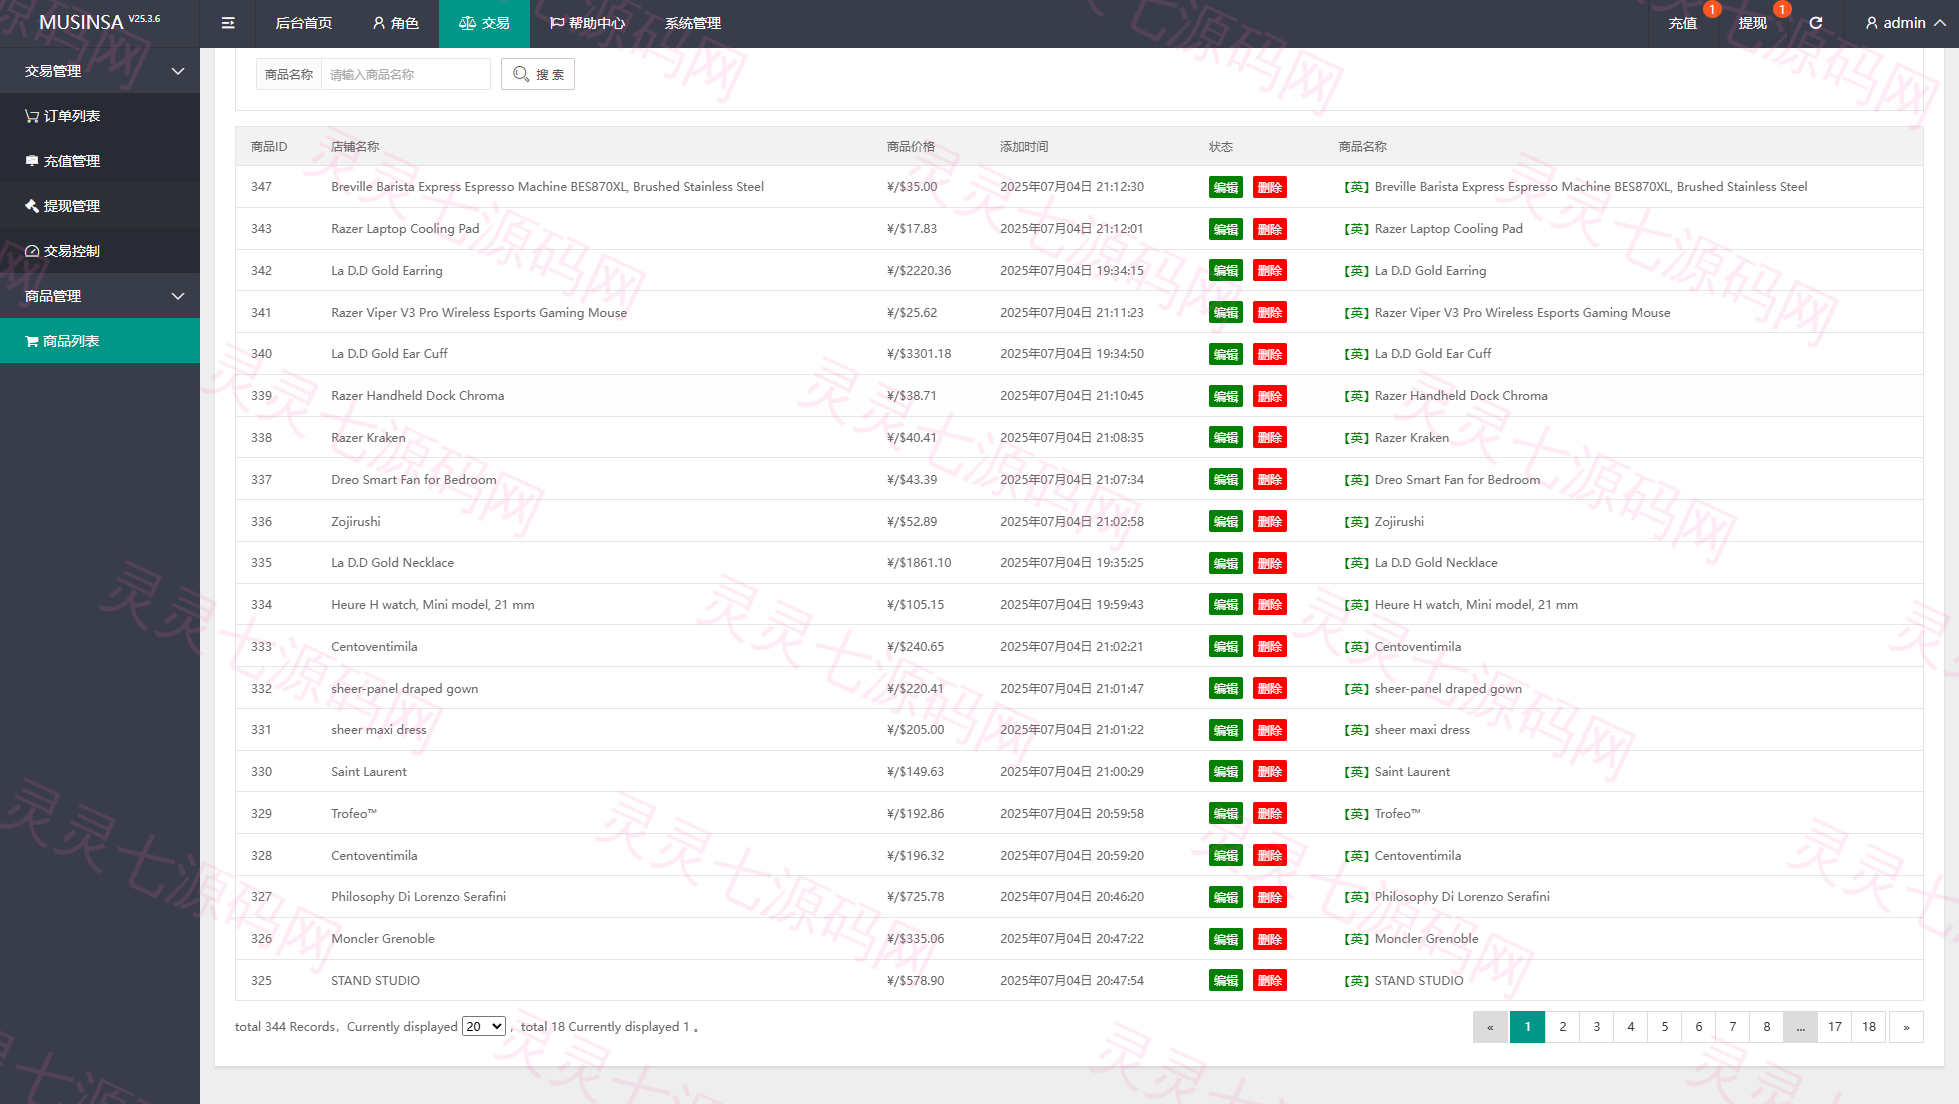This screenshot has width=1959, height=1104.
Task: Click 编辑 for Razer Laptop Cooling Pad
Action: [x=1226, y=229]
